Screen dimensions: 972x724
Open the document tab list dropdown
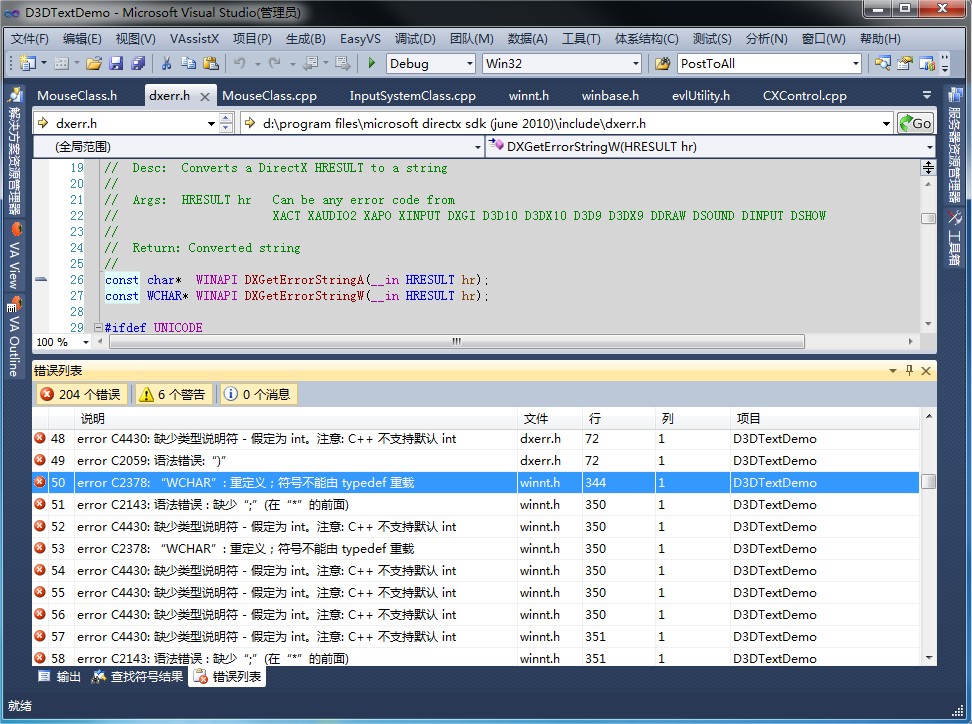pos(927,95)
